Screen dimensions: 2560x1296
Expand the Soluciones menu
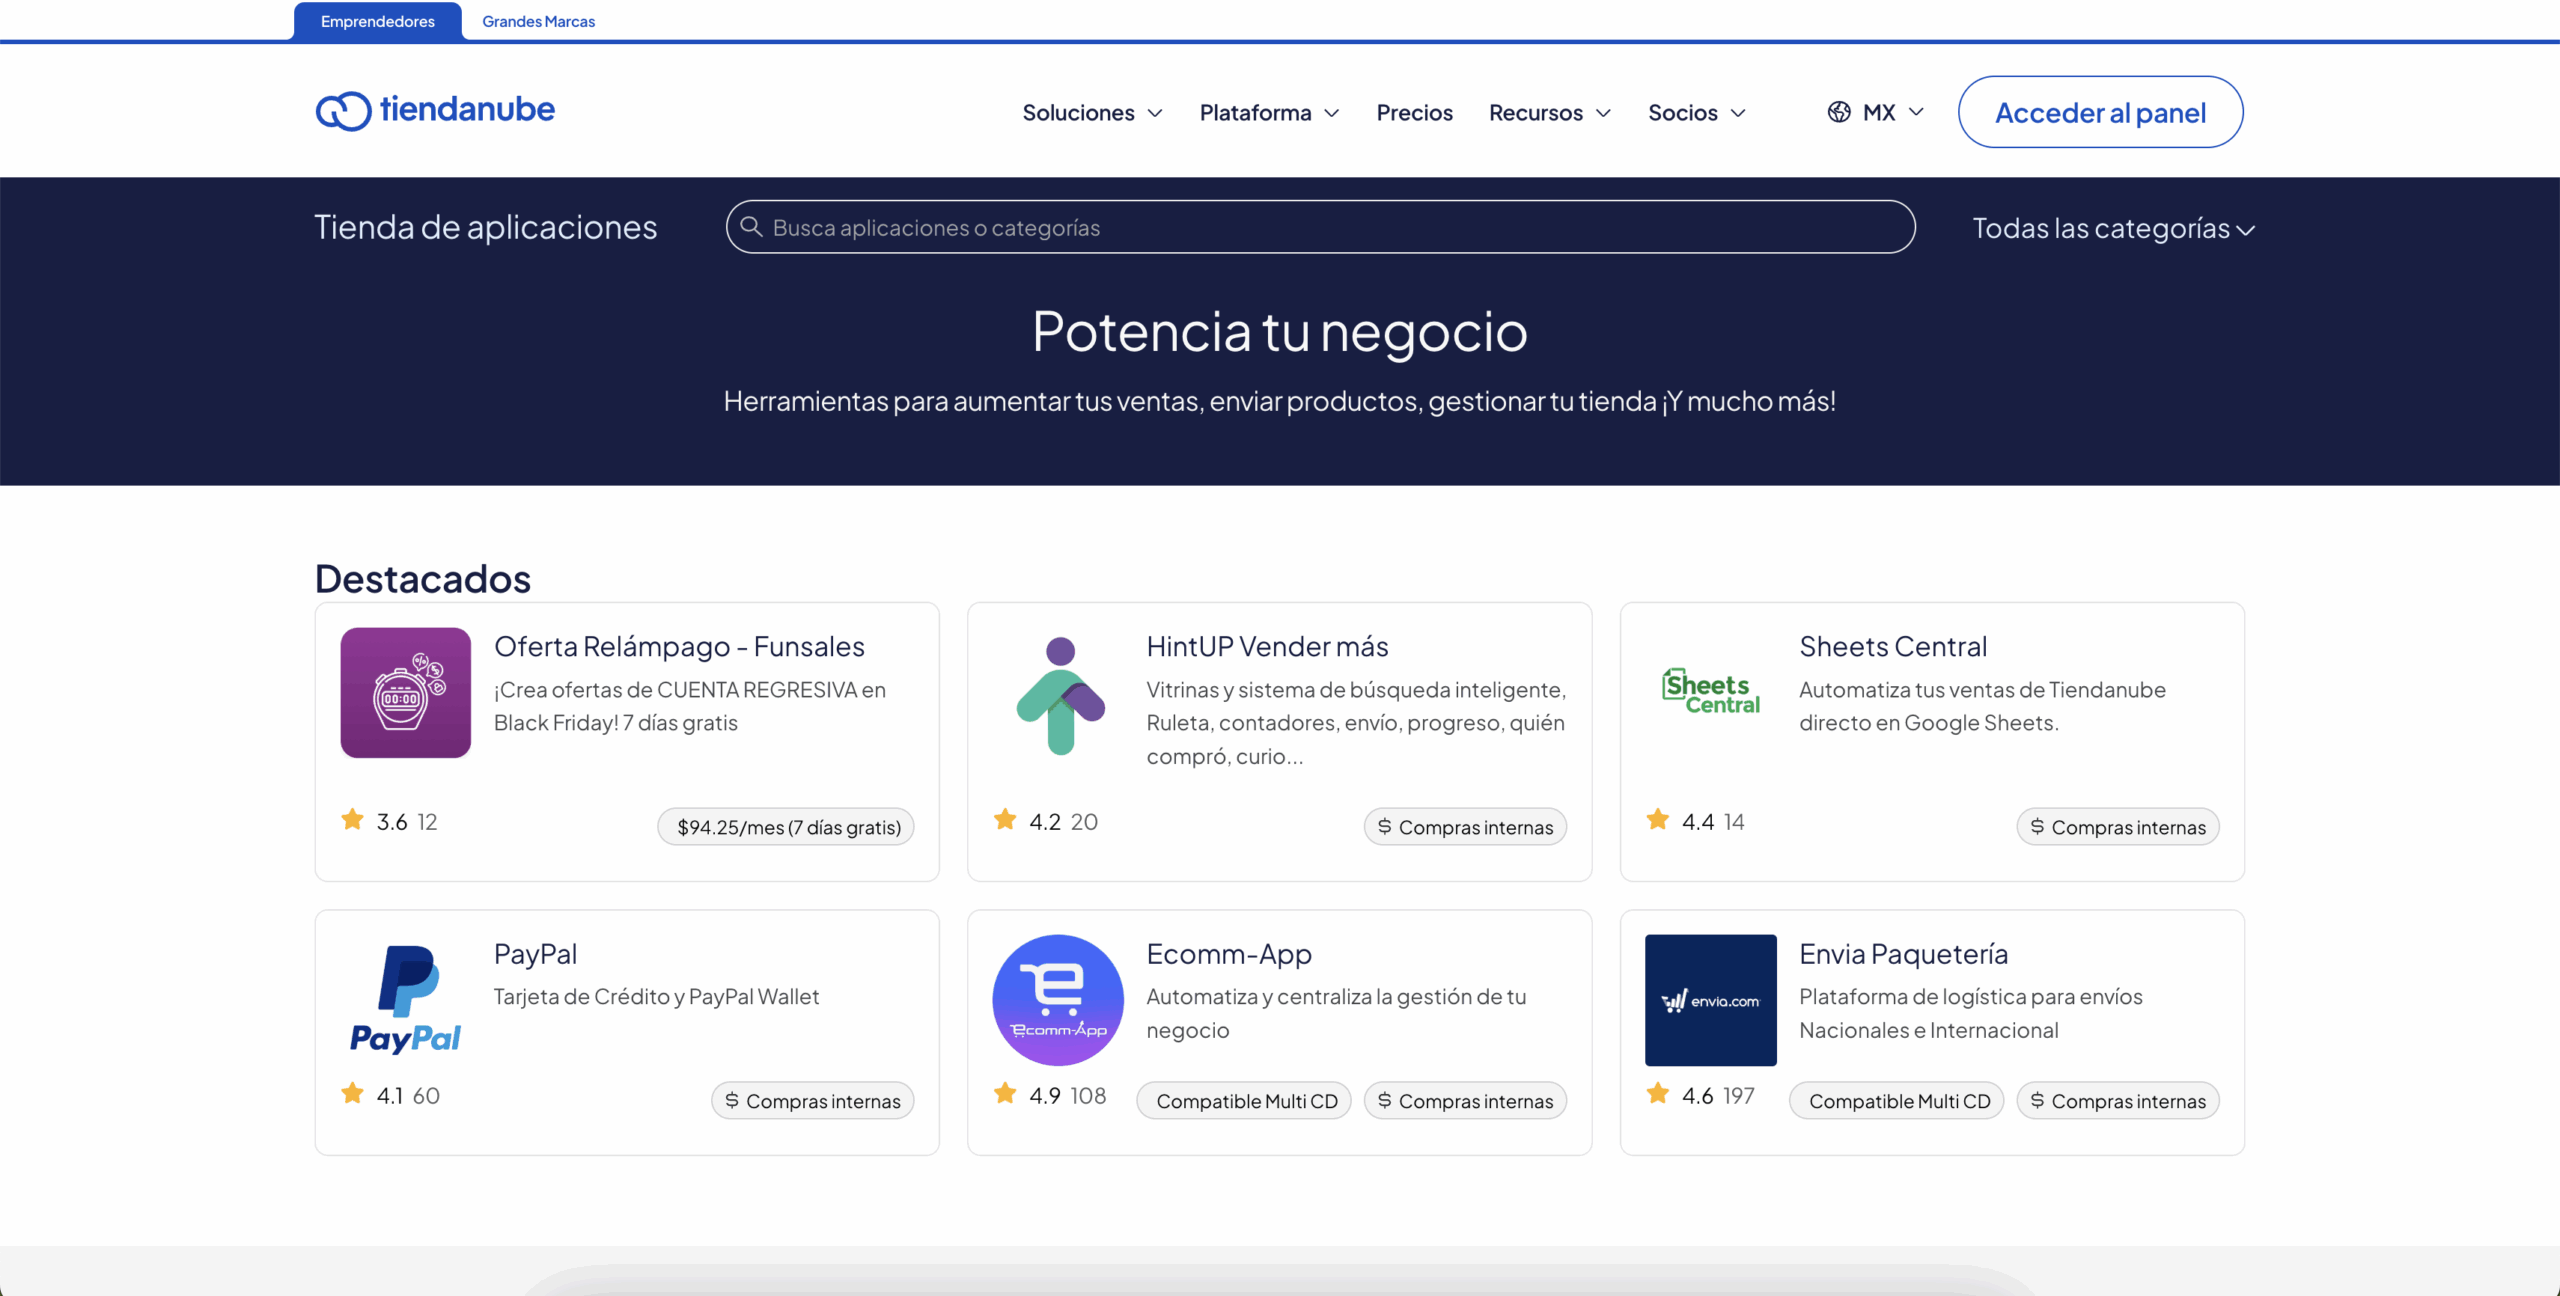1092,112
